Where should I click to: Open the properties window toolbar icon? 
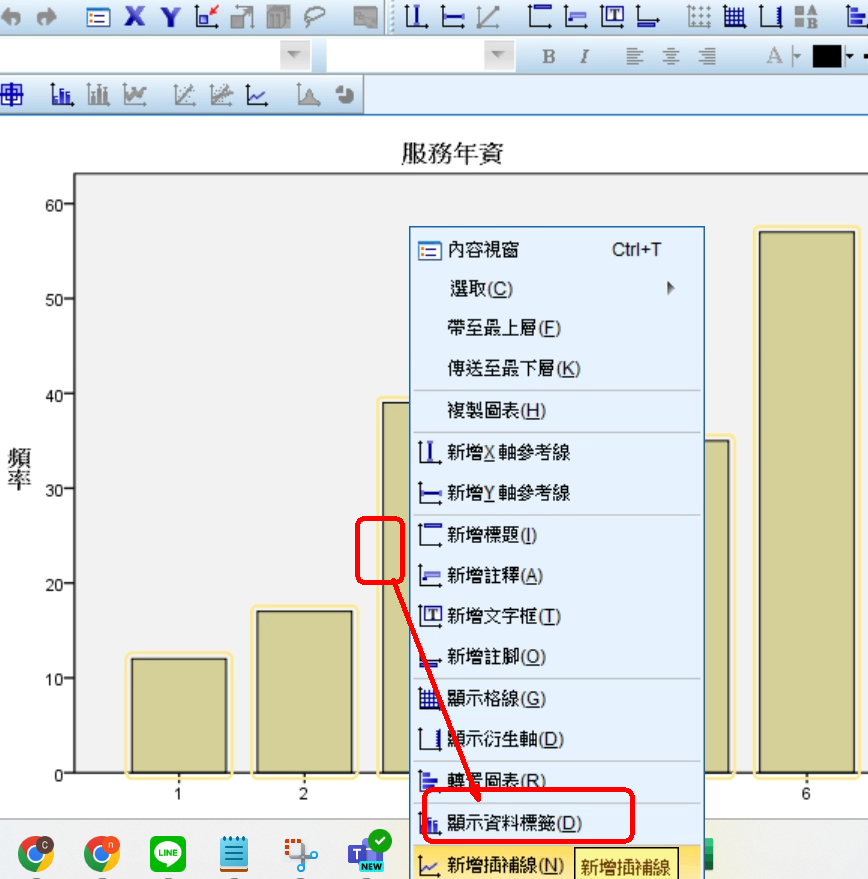click(98, 17)
